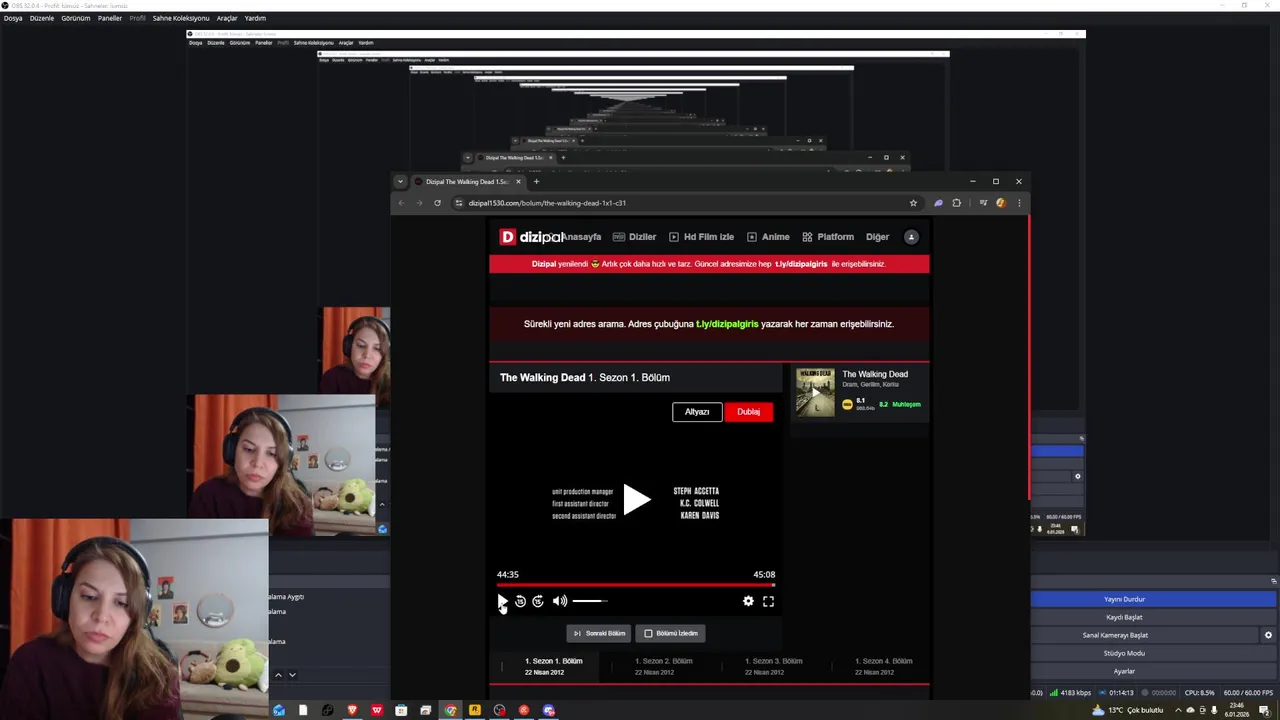Viewport: 1280px width, 720px height.
Task: Open OBS Studio from the taskbar
Action: 499,710
